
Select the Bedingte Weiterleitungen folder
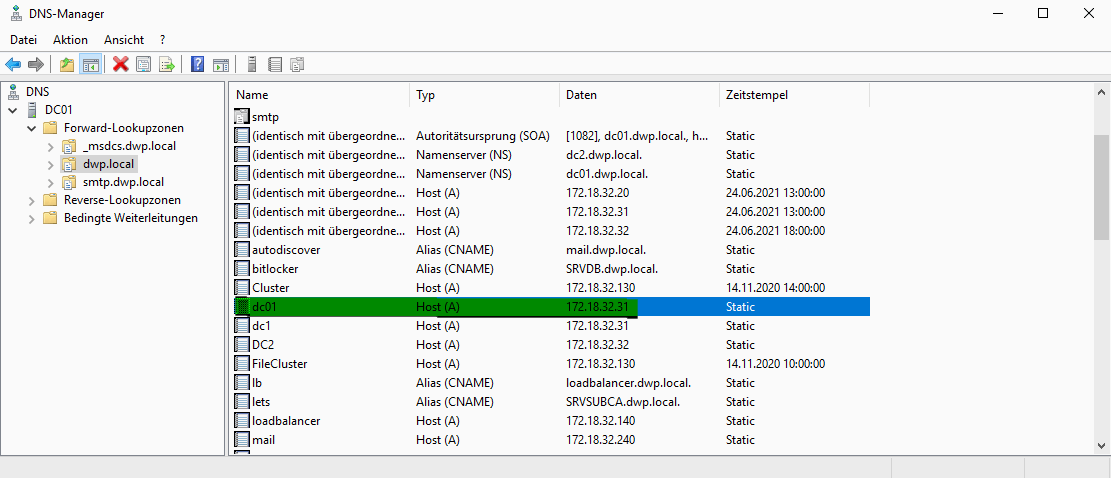coord(130,218)
